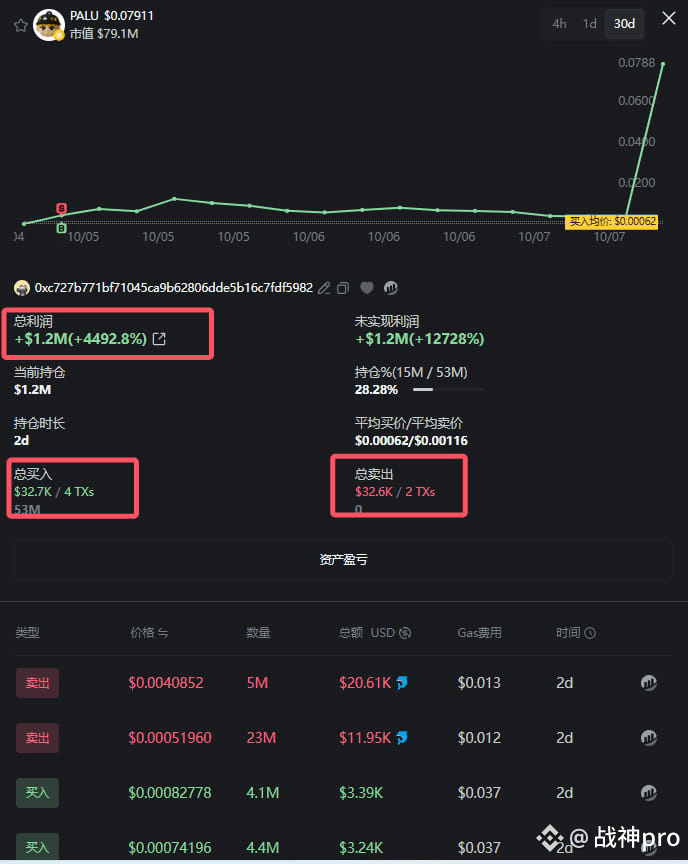Image resolution: width=688 pixels, height=864 pixels.
Task: Click the red sell marker on chart
Action: point(62,209)
